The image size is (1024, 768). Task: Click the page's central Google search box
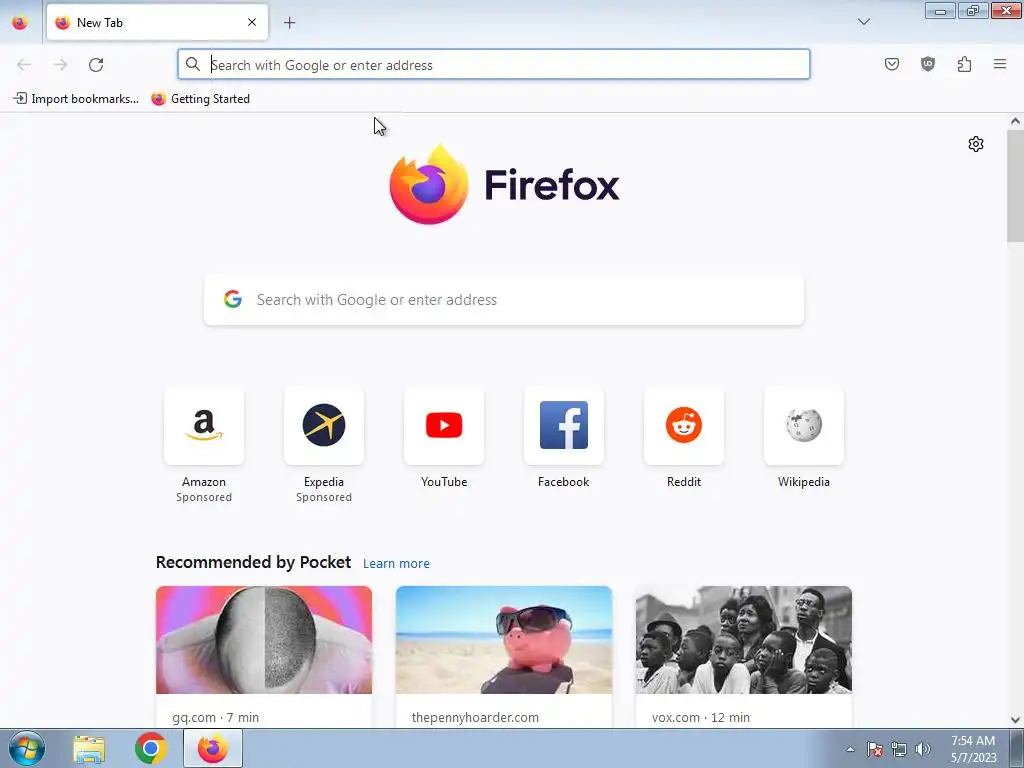pyautogui.click(x=504, y=300)
